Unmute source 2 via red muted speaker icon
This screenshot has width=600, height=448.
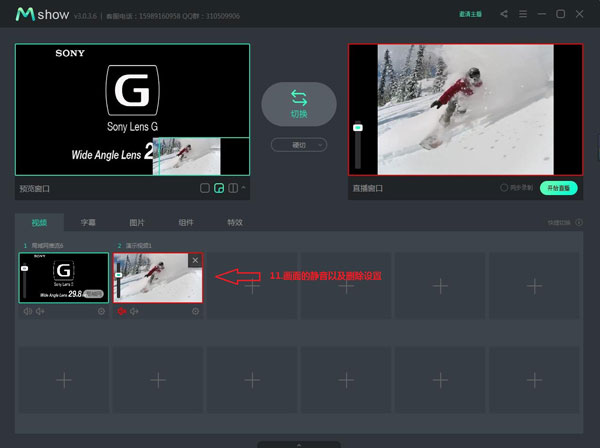(122, 311)
